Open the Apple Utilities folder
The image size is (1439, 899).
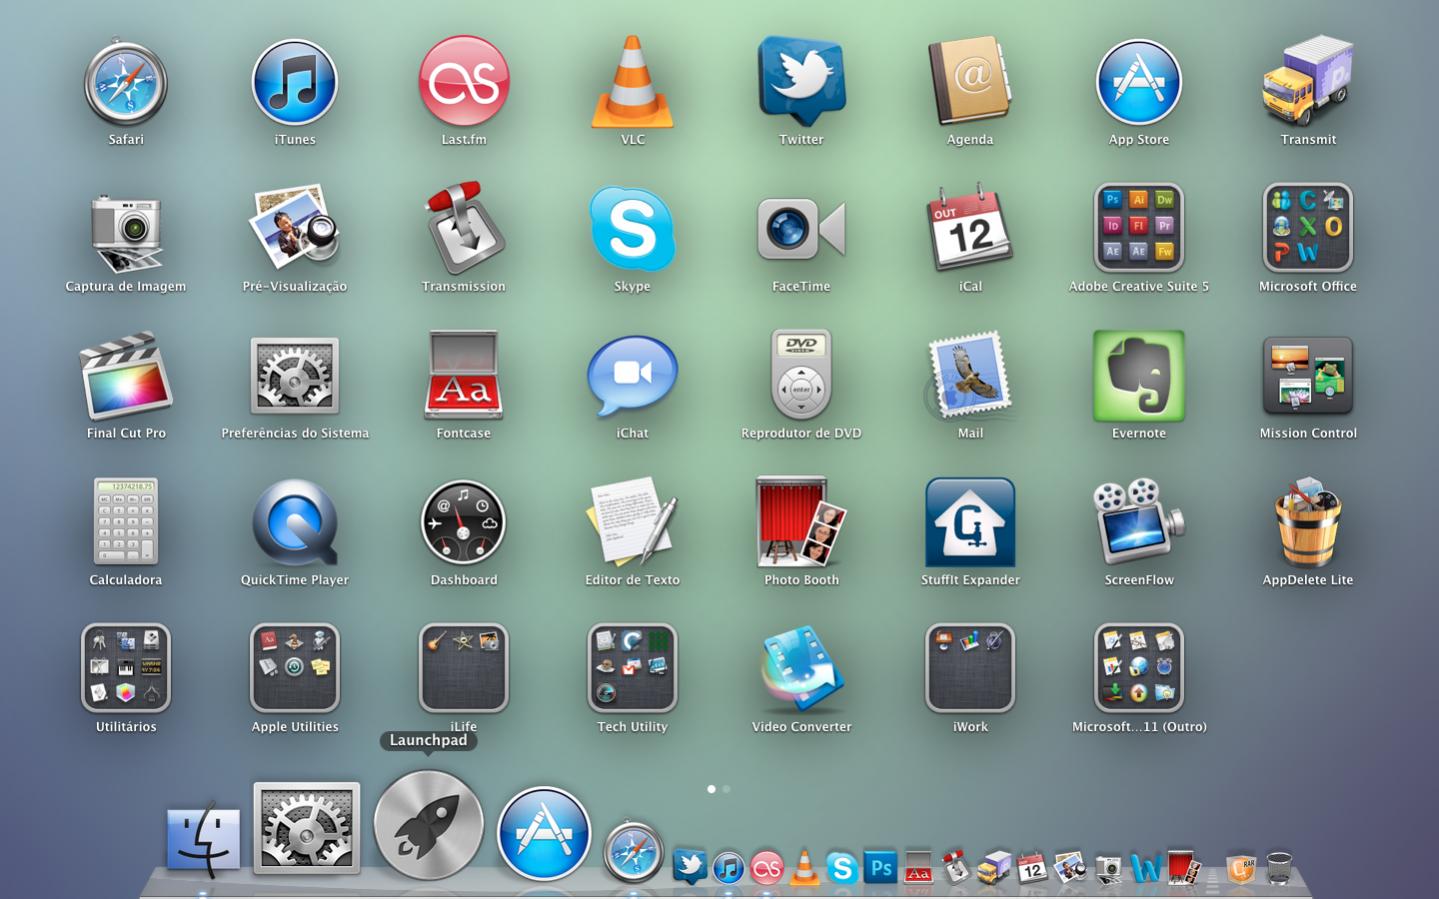(294, 668)
